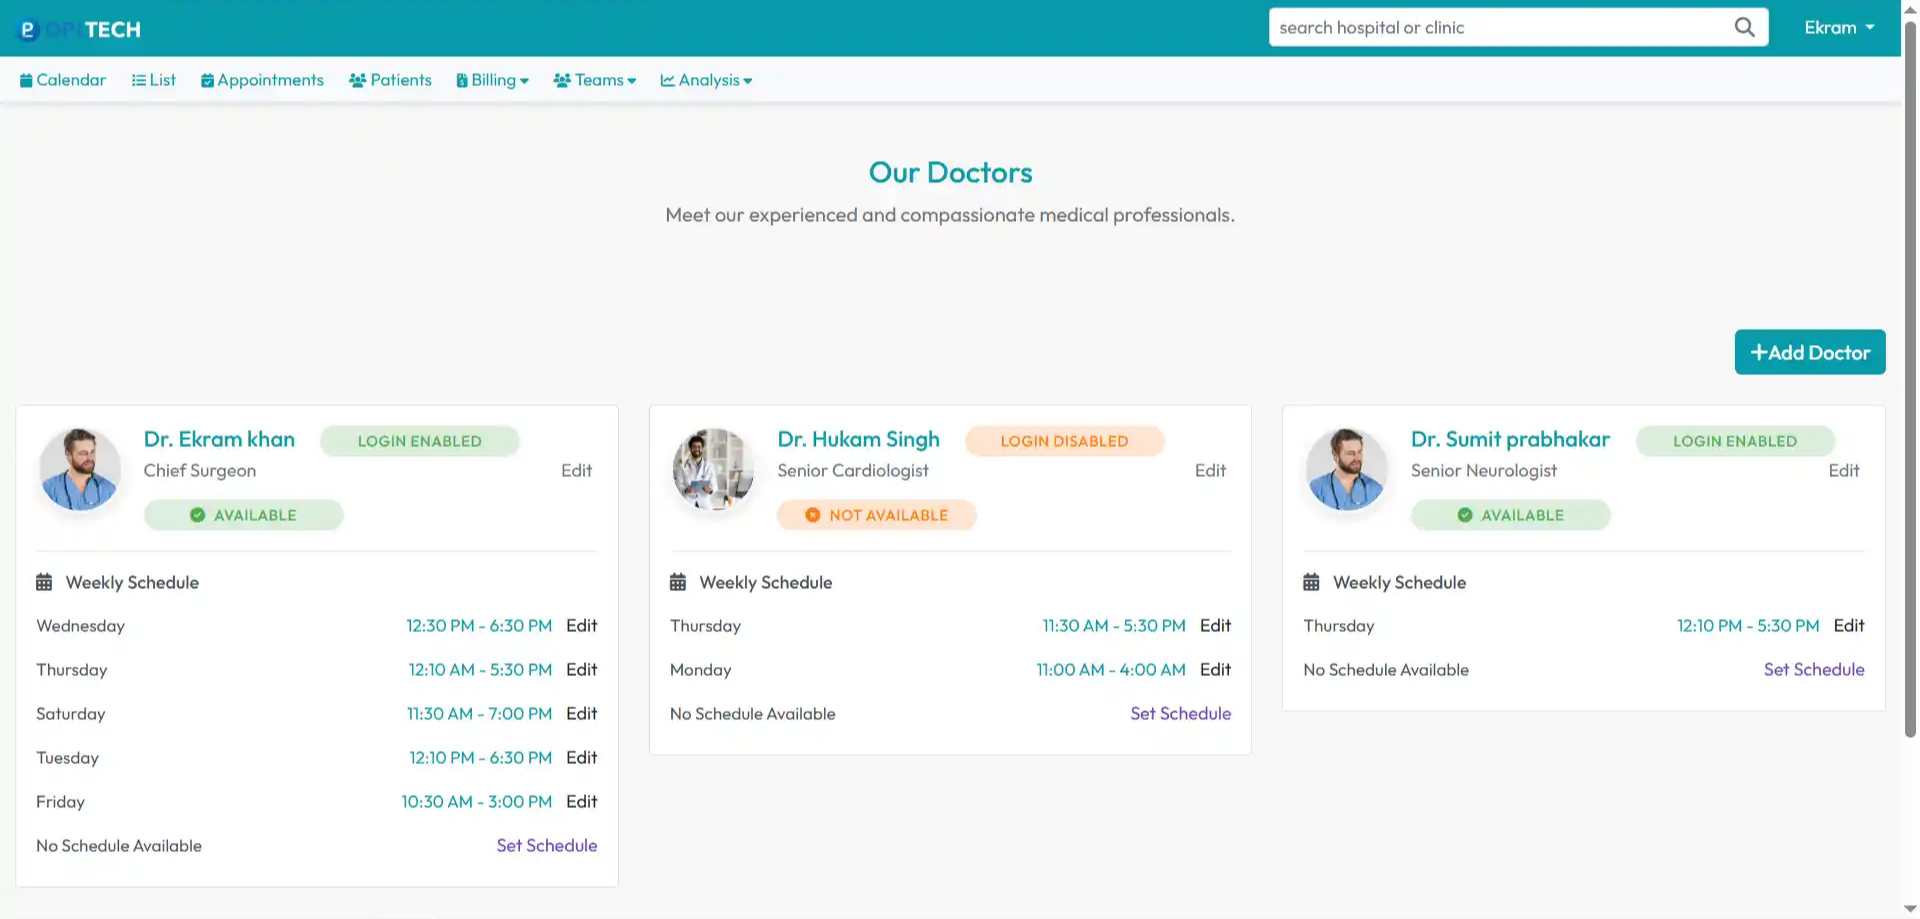Screen dimensions: 1920x919
Task: Click Dr. Ekram's AVAILABLE status badge
Action: (x=244, y=515)
